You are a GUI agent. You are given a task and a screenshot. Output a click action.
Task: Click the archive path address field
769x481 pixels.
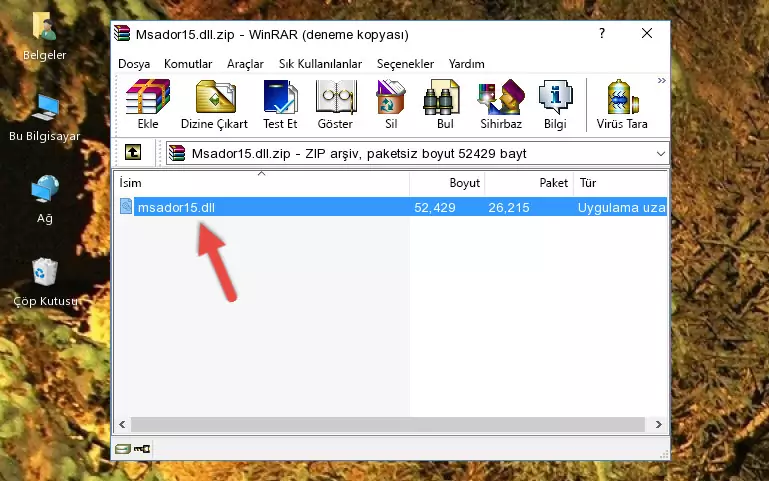[x=417, y=153]
